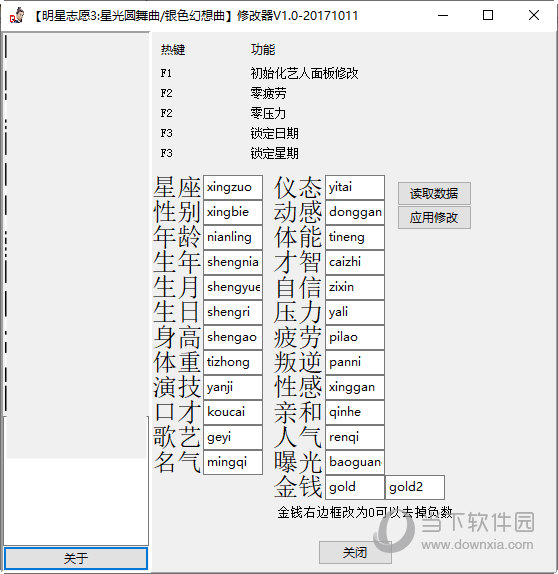558x574 pixels.
Task: Click the 性别 xingbie text box
Action: [233, 212]
